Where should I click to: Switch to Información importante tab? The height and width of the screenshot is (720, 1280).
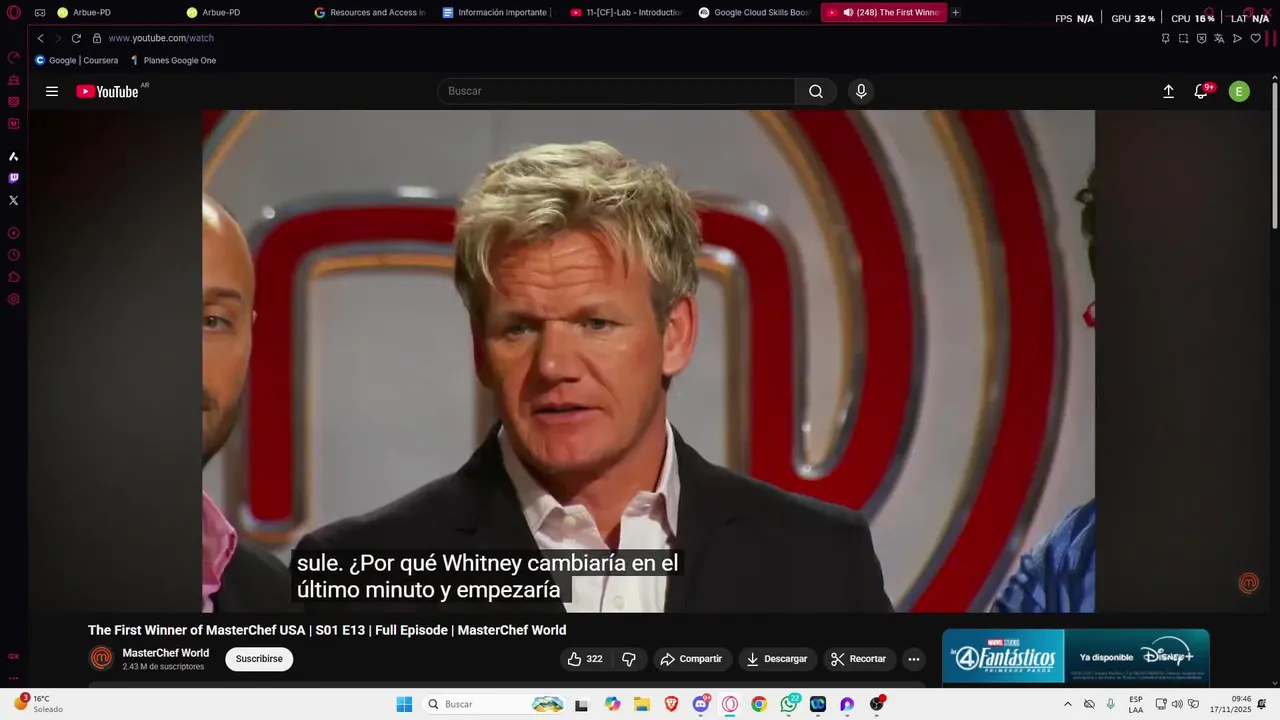coord(499,13)
